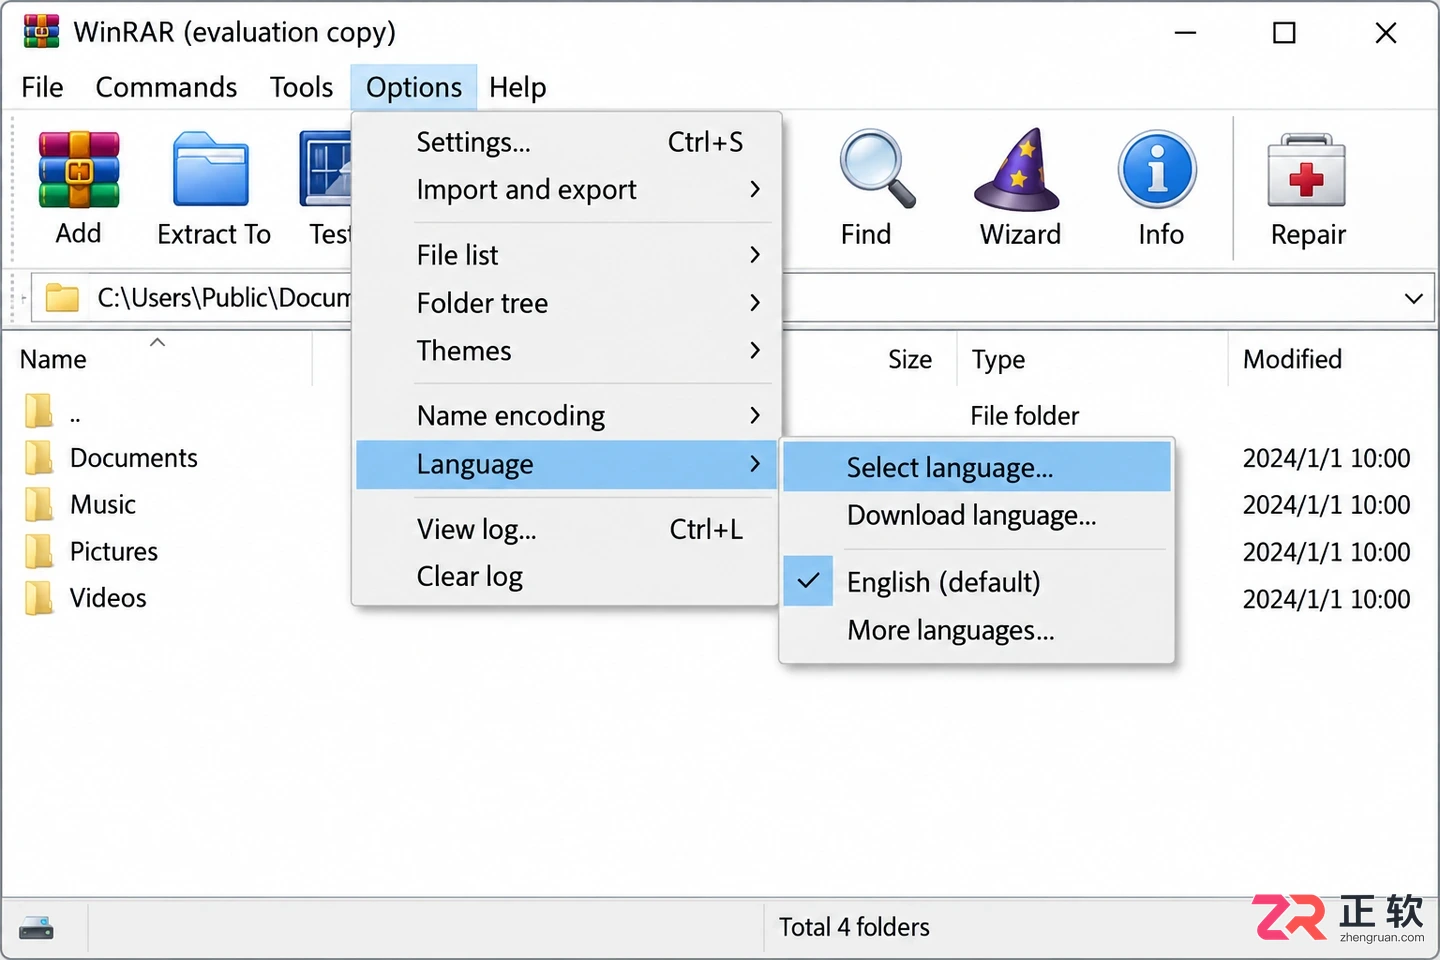The image size is (1440, 960).
Task: Open the File menu
Action: [x=42, y=88]
